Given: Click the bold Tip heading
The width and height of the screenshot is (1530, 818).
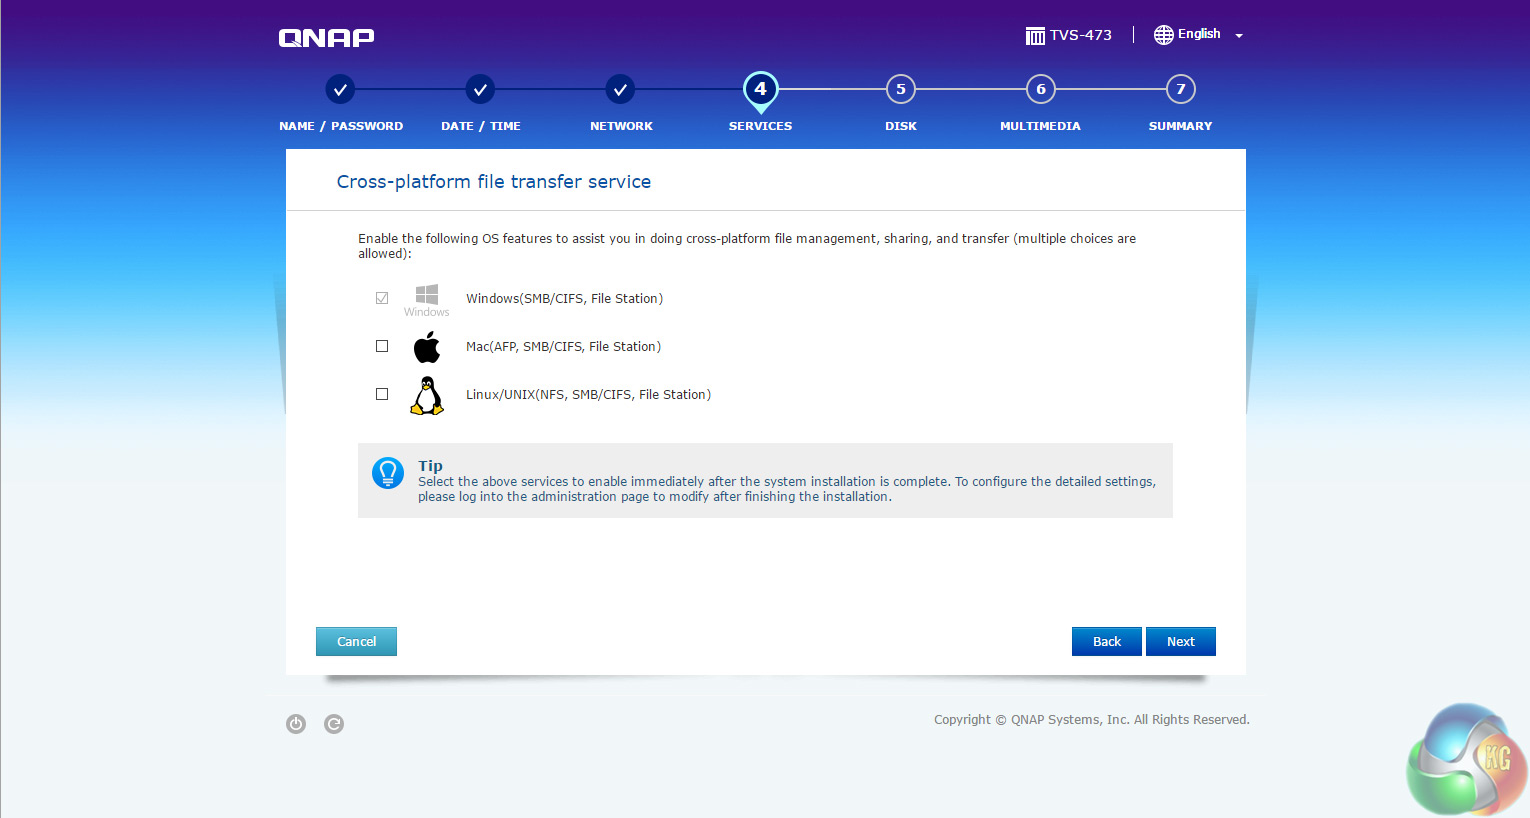Looking at the screenshot, I should coord(430,466).
